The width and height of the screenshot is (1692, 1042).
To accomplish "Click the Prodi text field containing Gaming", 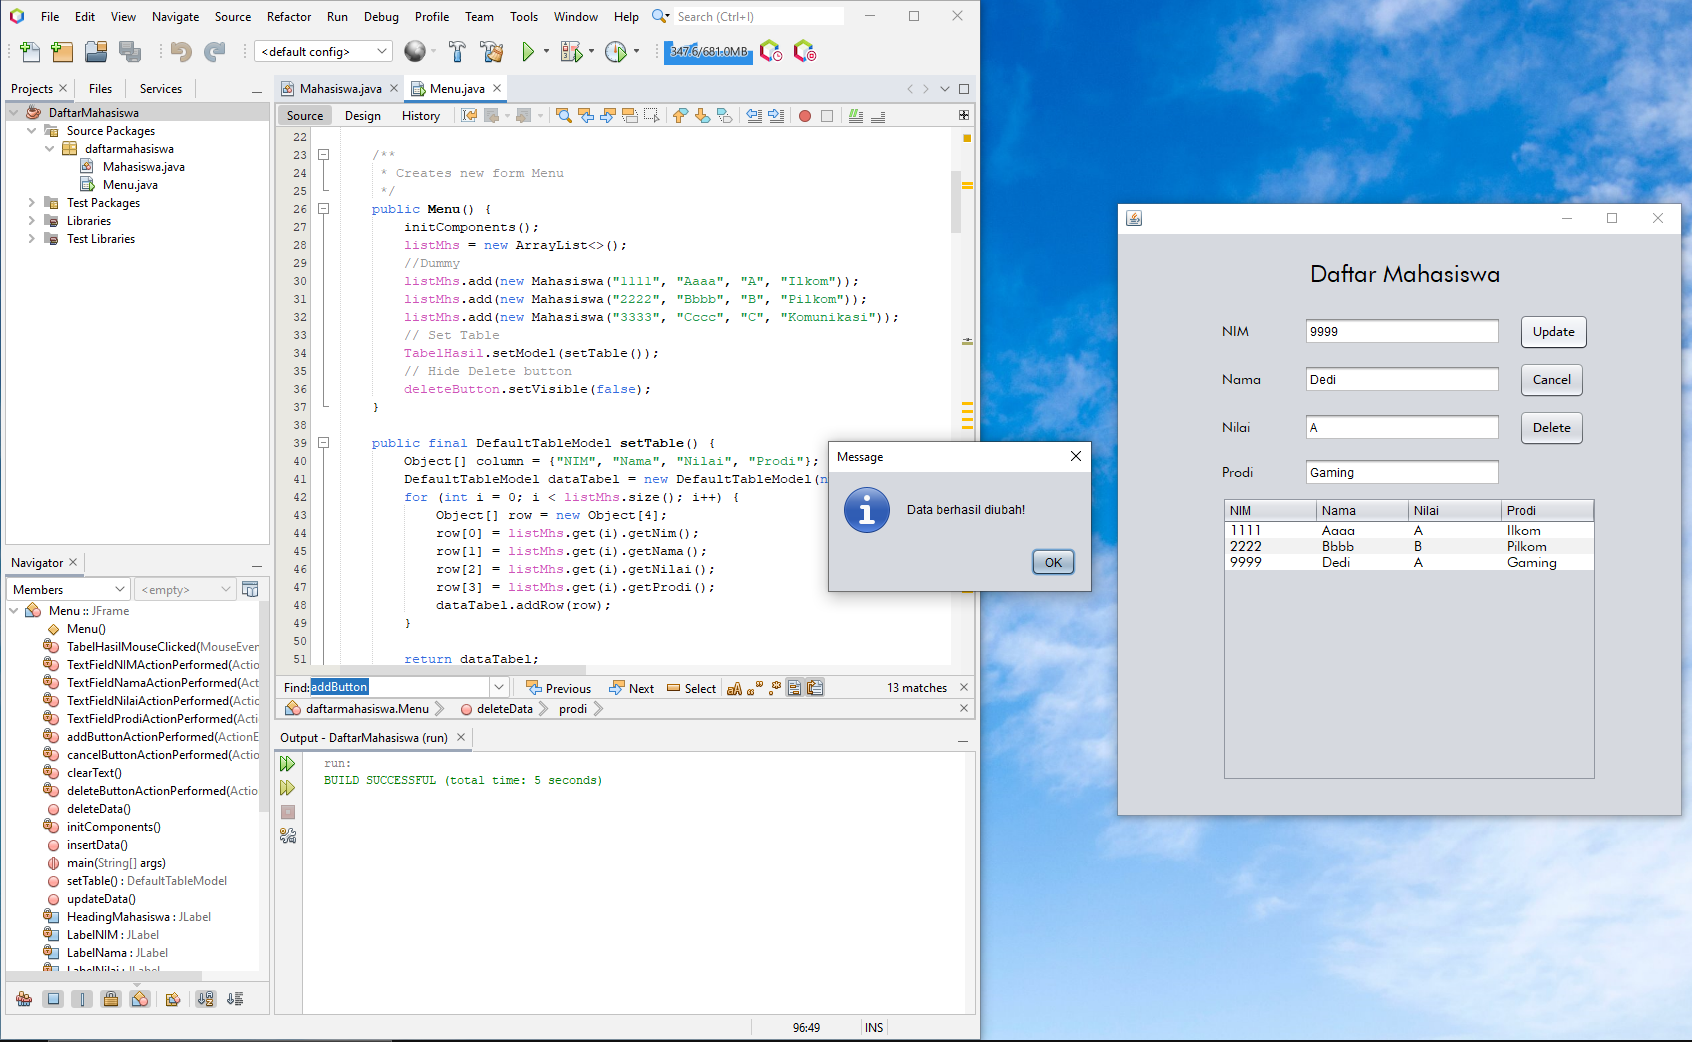I will [1402, 473].
